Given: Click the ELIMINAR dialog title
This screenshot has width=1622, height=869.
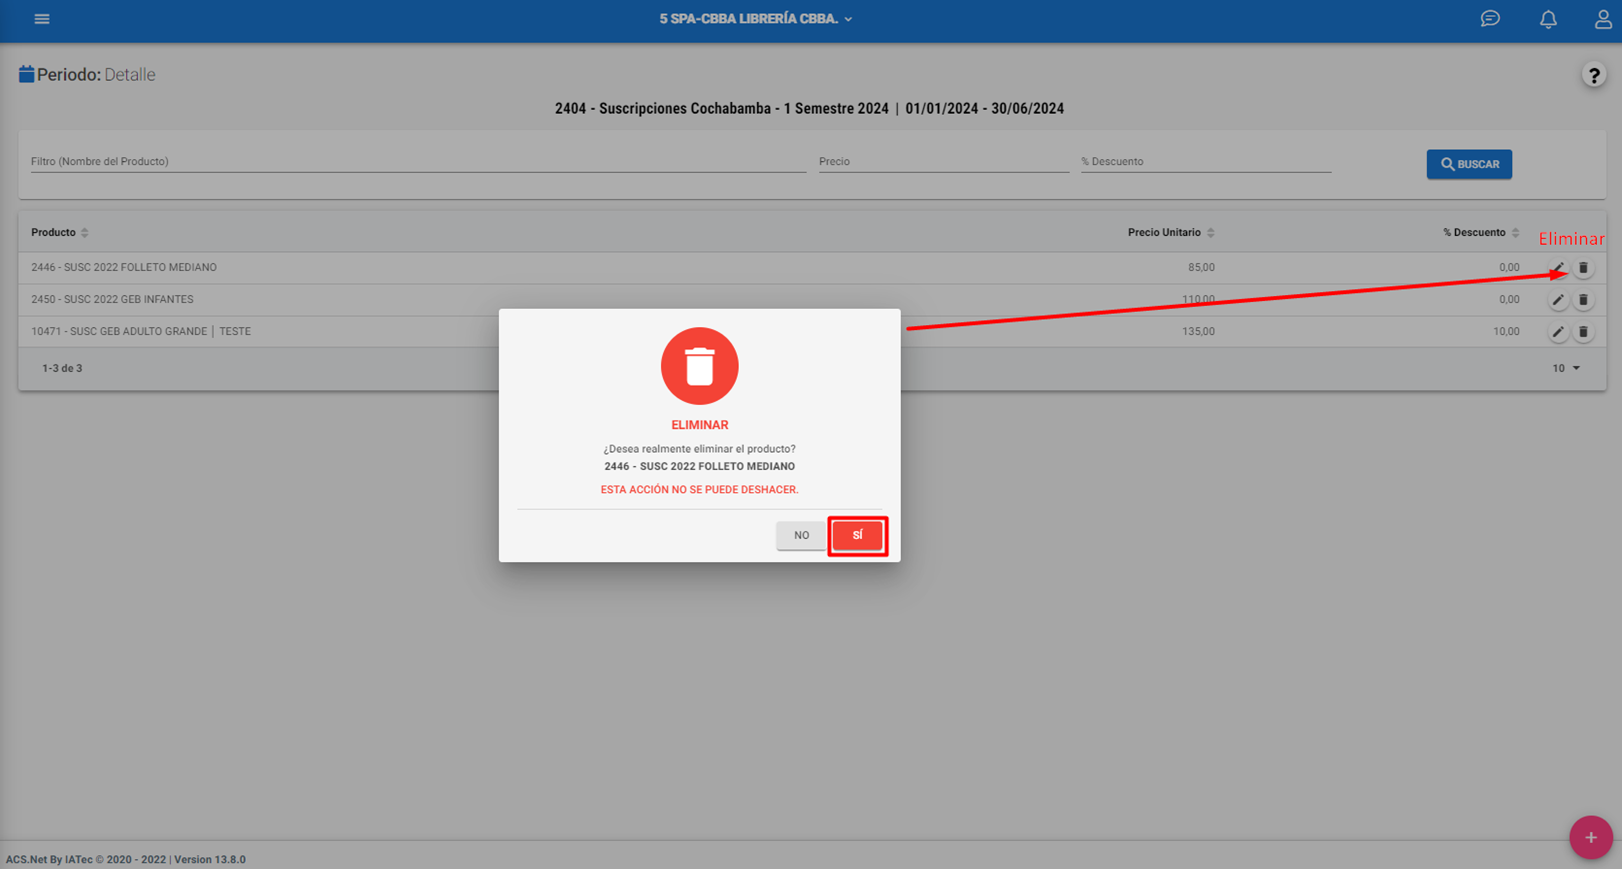Looking at the screenshot, I should point(700,425).
